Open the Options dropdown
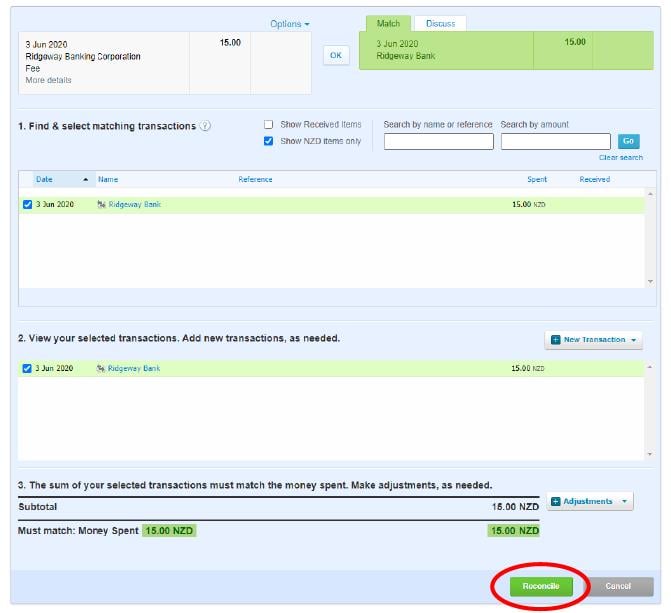 tap(290, 24)
